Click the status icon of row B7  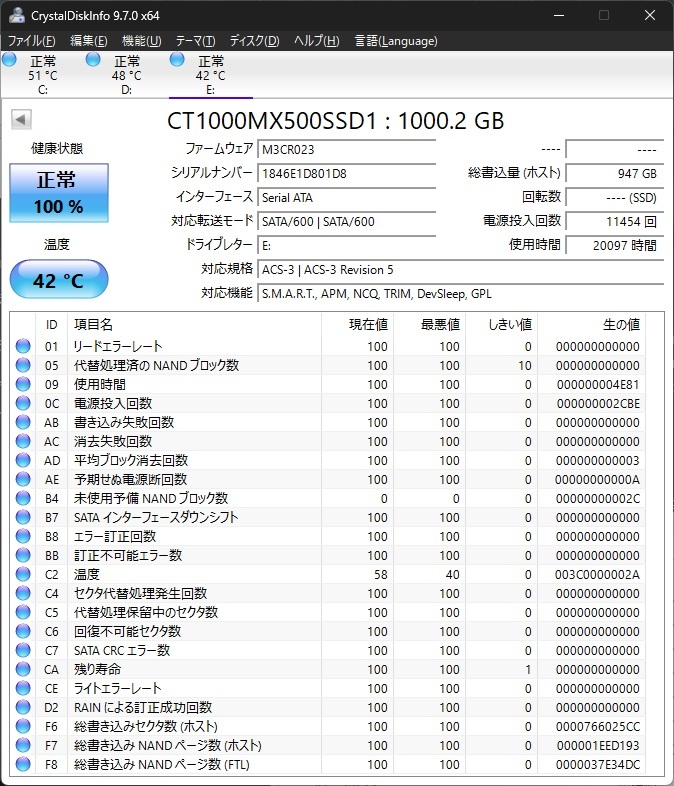click(x=23, y=517)
